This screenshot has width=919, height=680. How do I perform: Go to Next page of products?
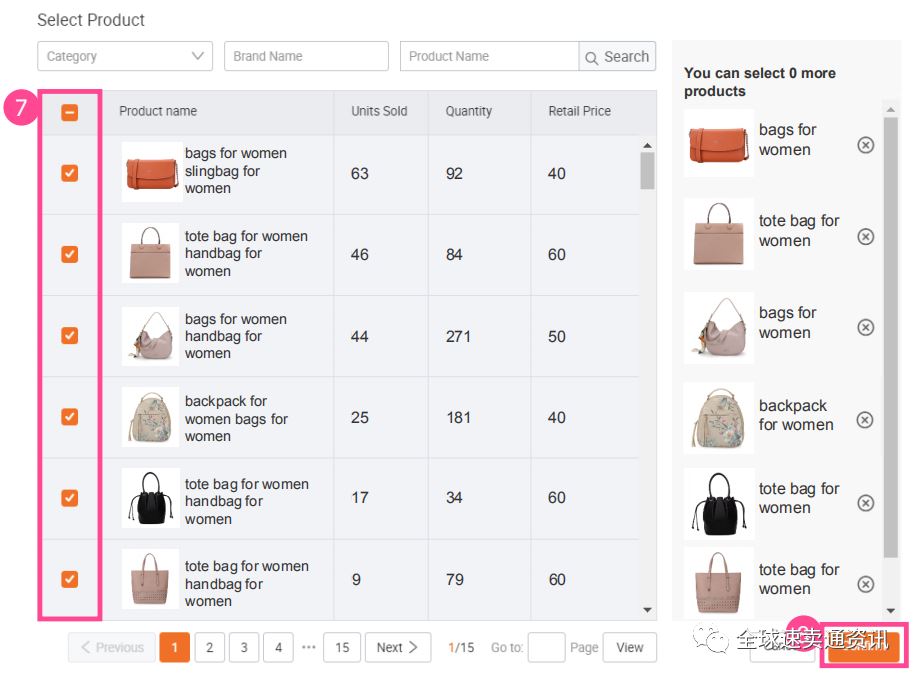pyautogui.click(x=398, y=647)
